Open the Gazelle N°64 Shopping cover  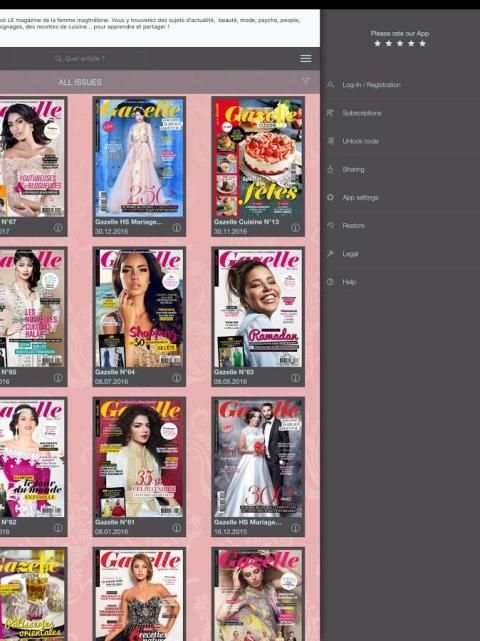[x=139, y=308]
